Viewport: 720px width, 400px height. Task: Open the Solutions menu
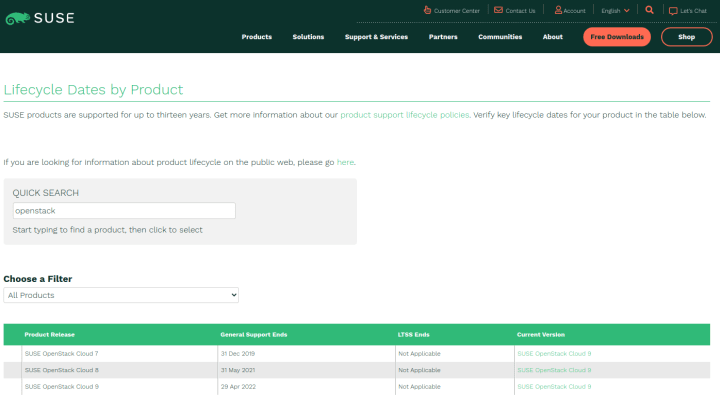308,37
